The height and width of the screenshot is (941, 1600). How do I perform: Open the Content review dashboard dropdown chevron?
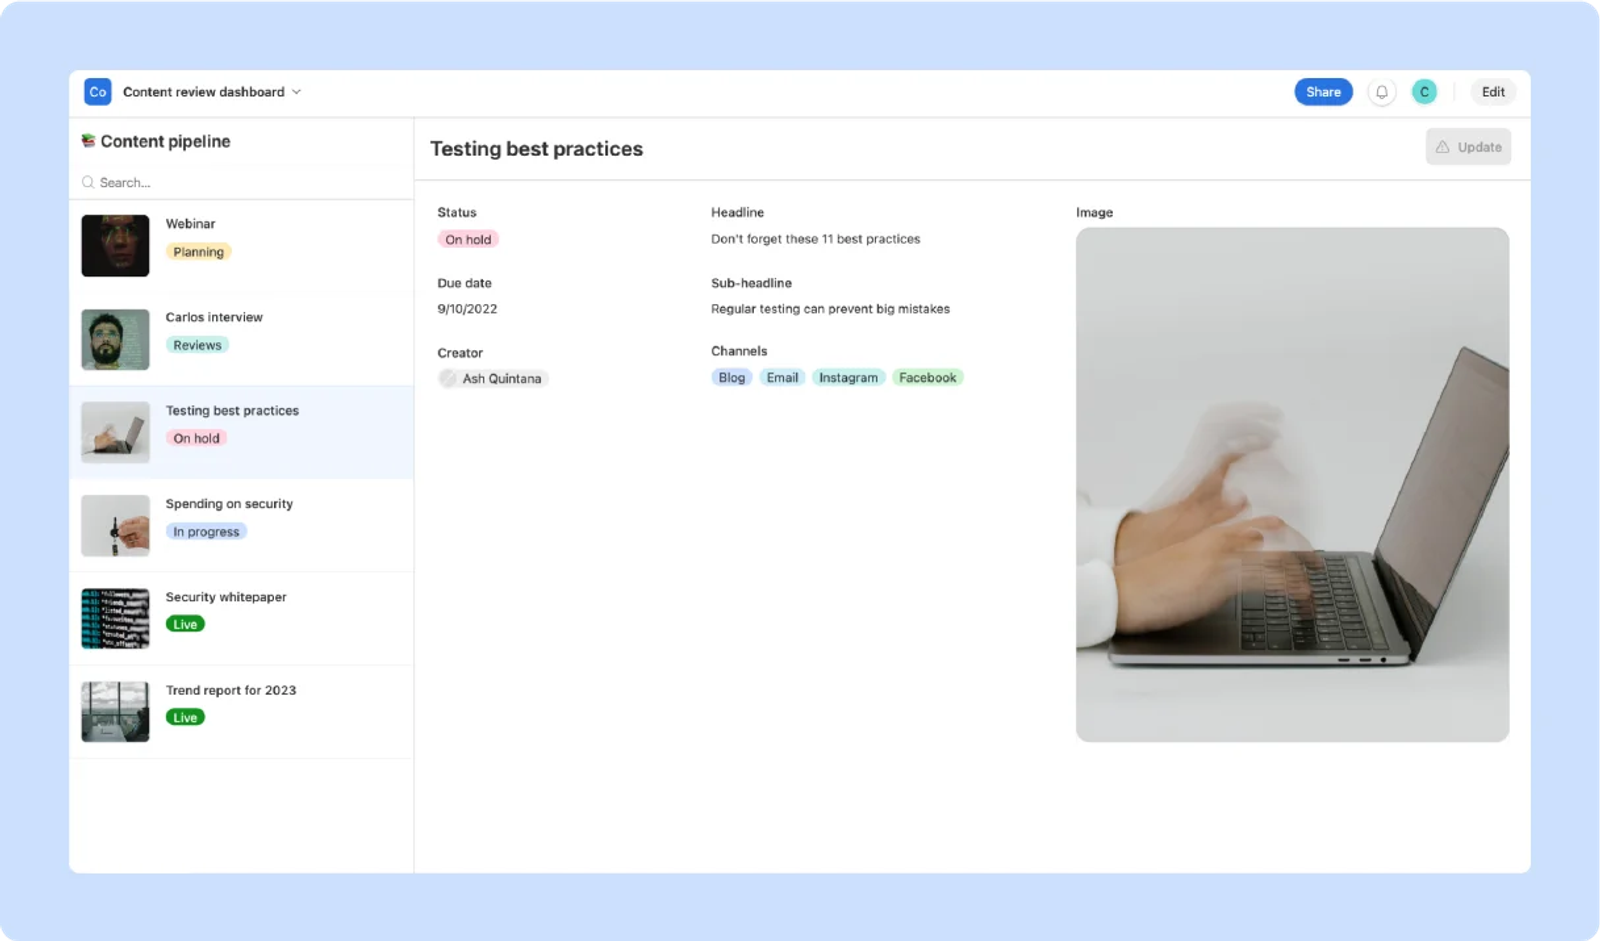click(296, 92)
